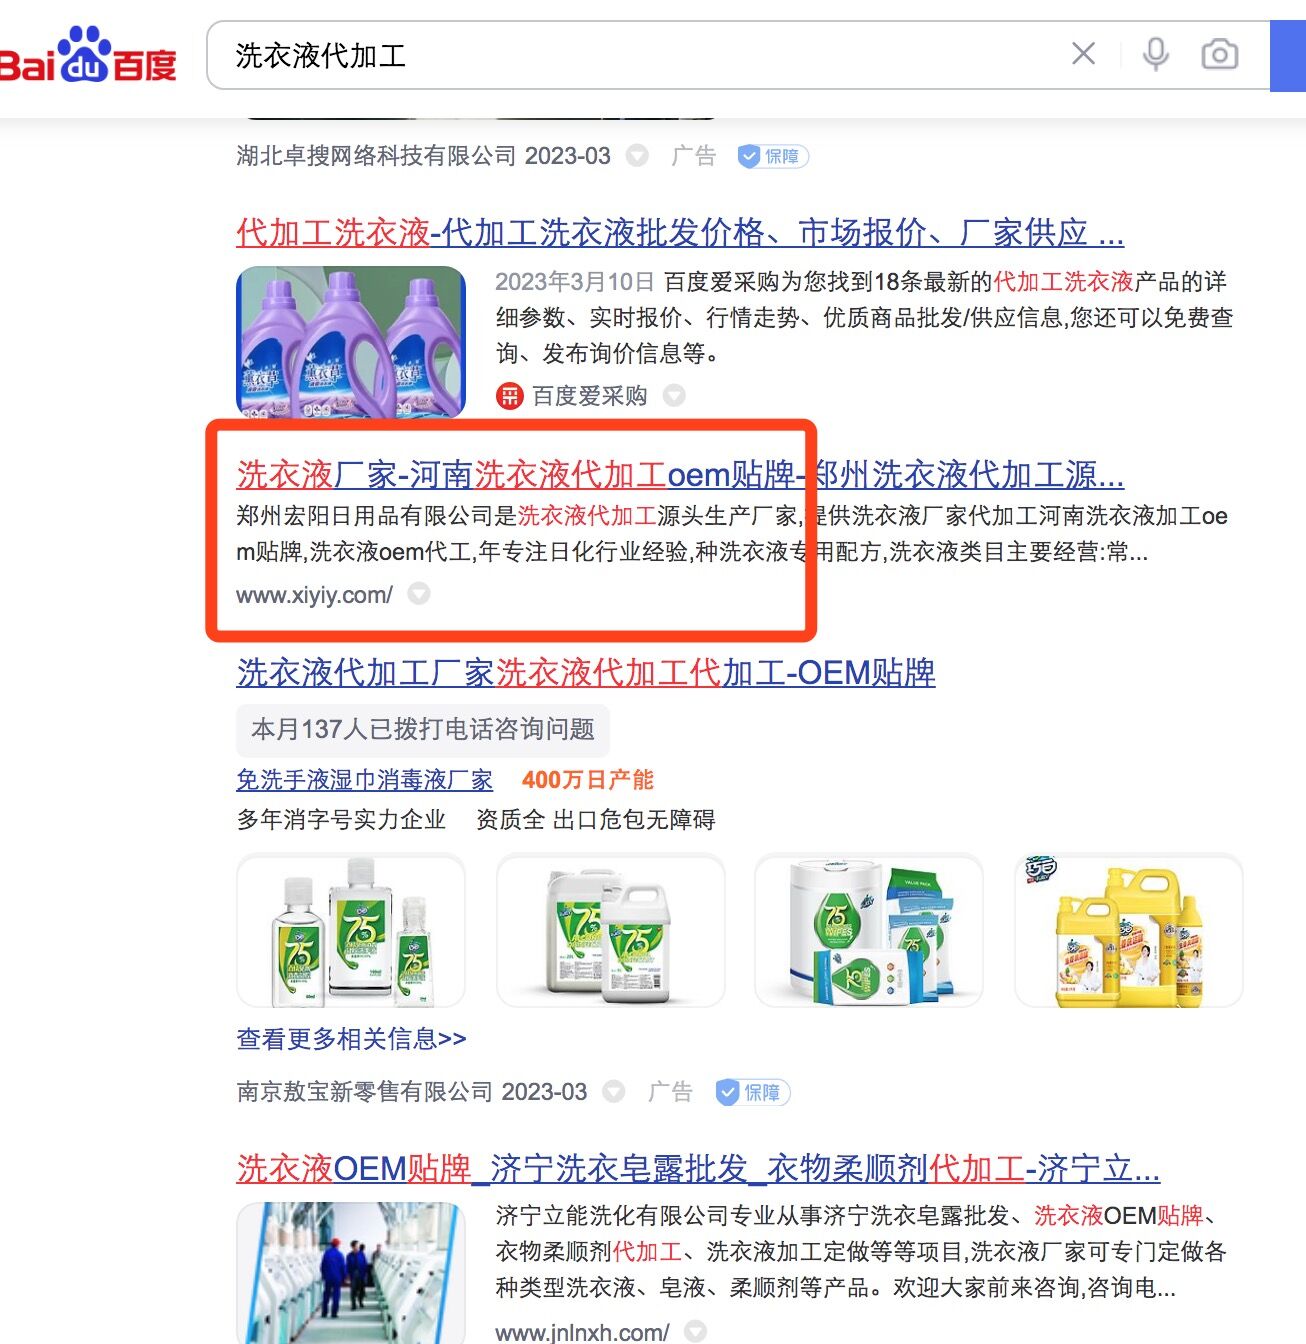Open 洗衣液厂家-河南洗衣液代加工oem贴牌 result
Viewport: 1306px width, 1344px height.
coord(680,474)
